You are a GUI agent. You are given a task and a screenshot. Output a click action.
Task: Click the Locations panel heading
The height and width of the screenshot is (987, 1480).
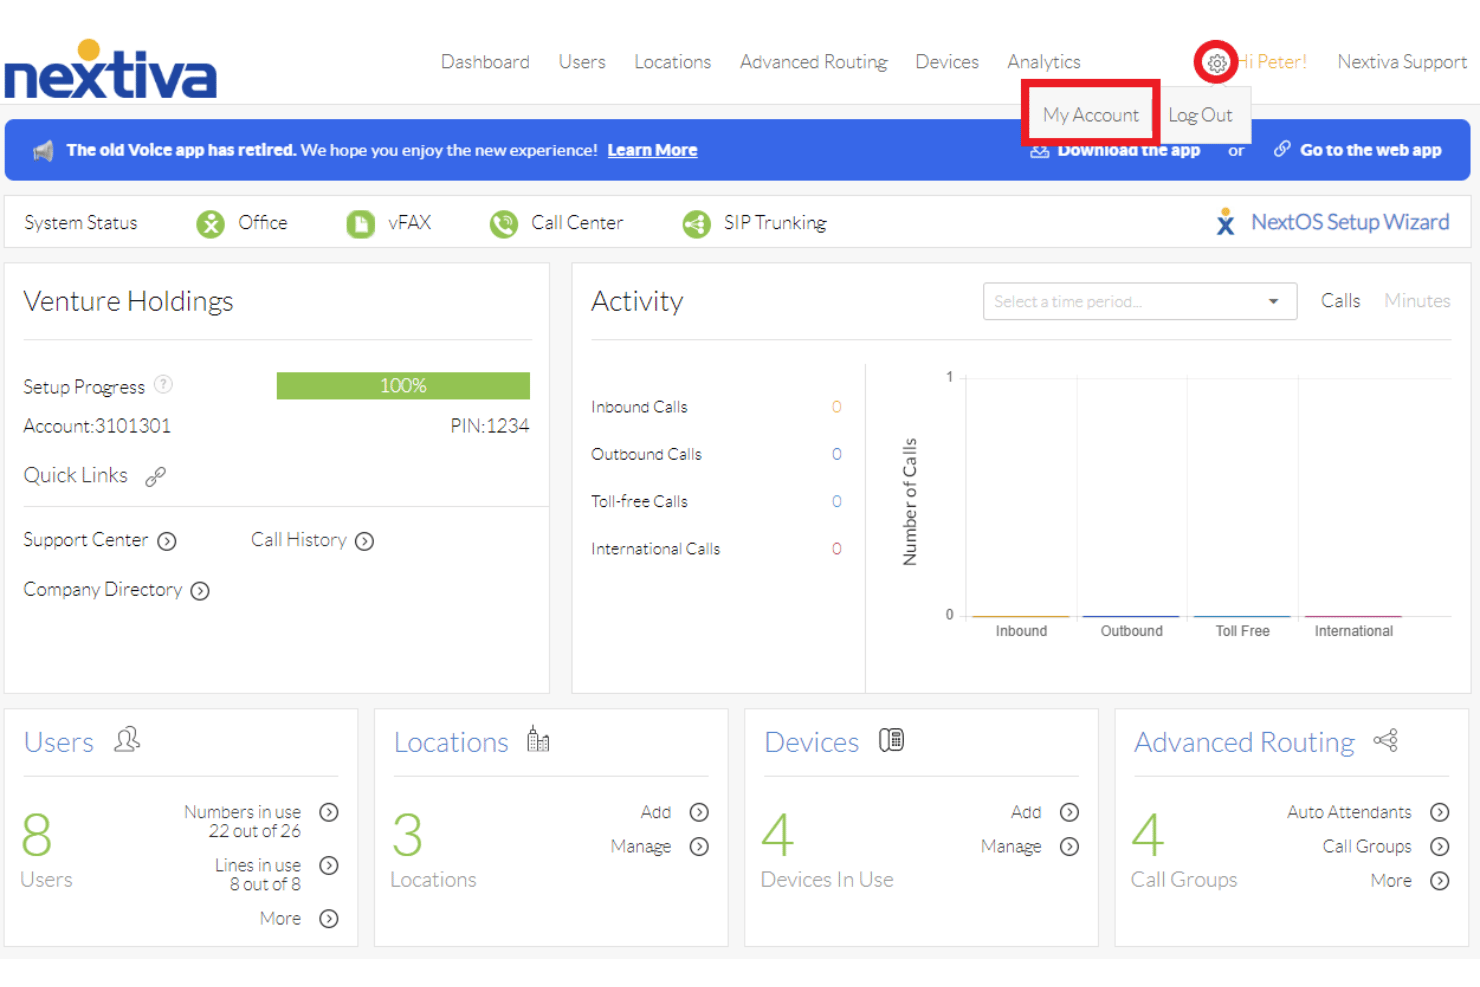[451, 742]
